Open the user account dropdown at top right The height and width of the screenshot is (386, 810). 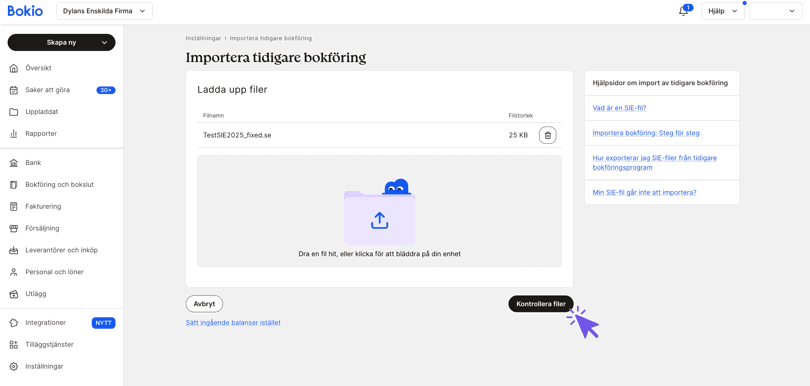[x=775, y=11]
